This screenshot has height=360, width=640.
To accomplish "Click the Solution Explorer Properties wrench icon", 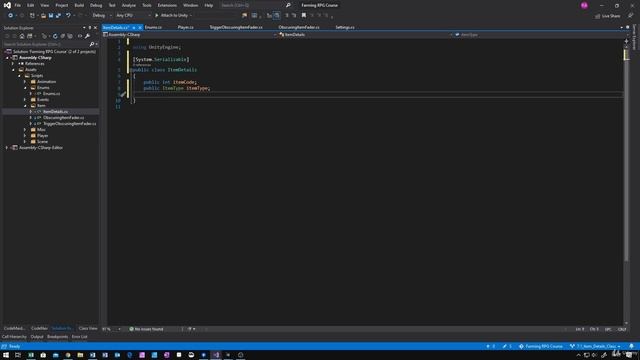I will [x=87, y=36].
